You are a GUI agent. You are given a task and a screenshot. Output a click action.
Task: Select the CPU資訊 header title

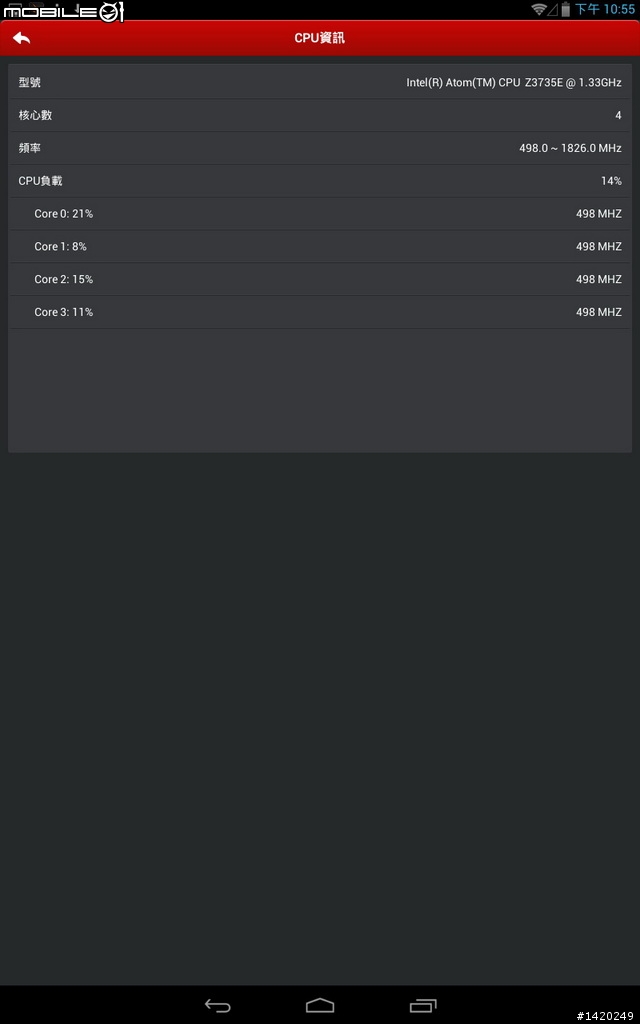(319, 38)
